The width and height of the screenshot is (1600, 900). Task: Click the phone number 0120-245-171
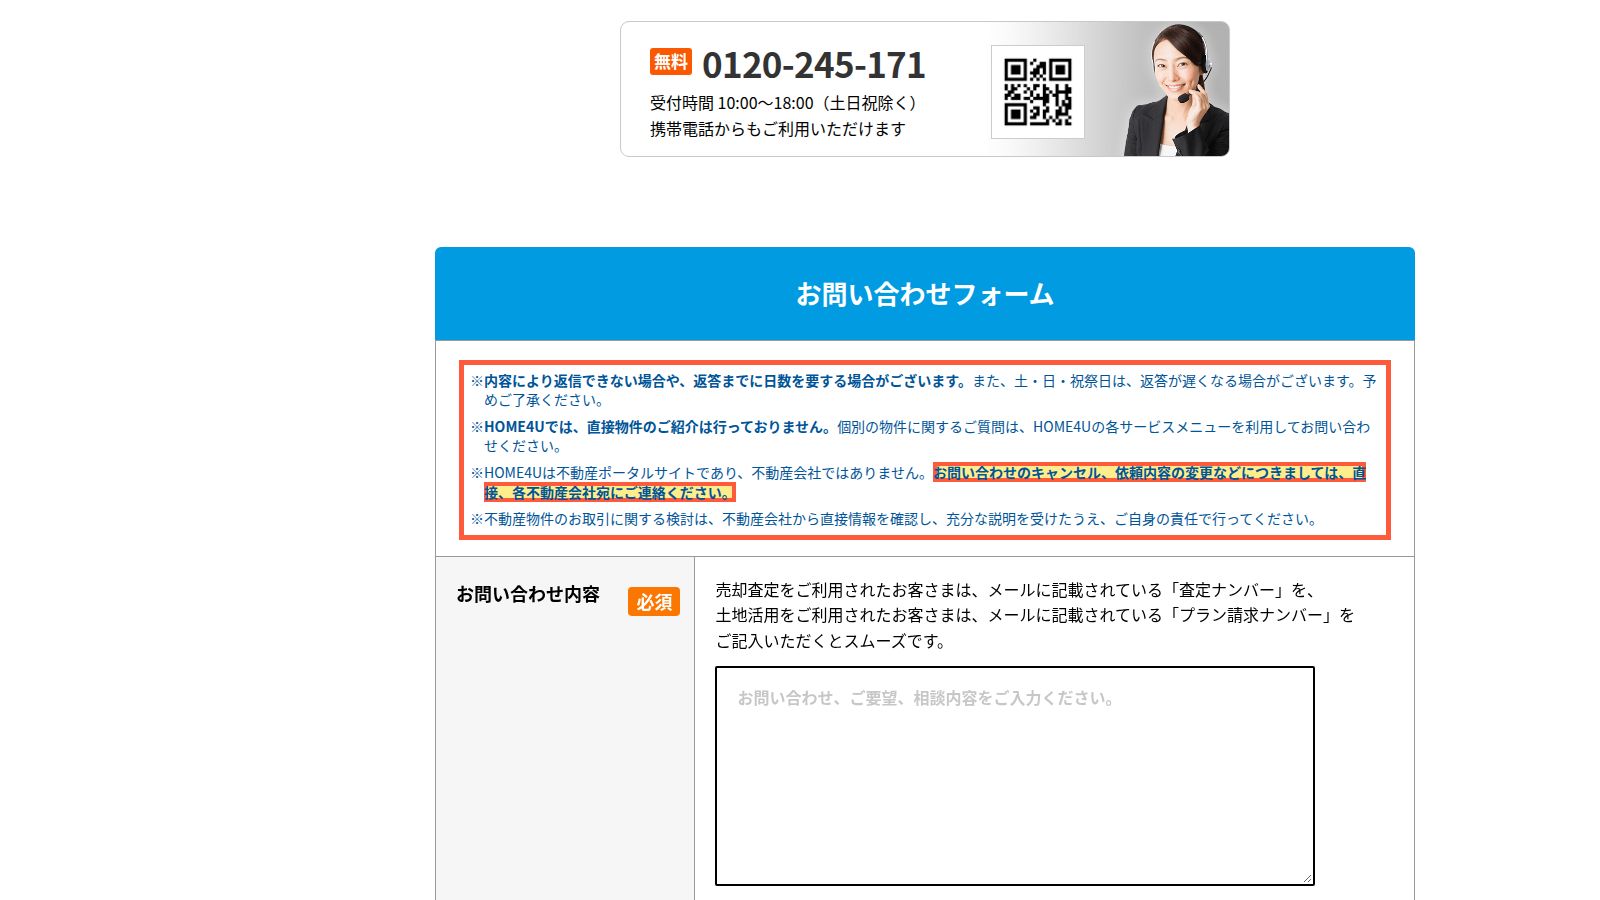[x=814, y=65]
